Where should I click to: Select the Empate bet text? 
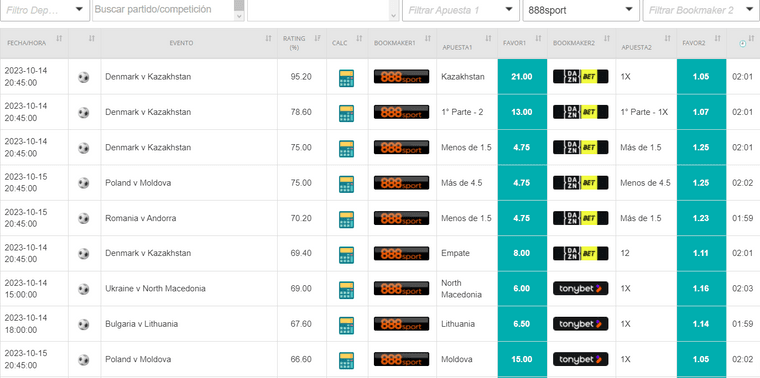pyautogui.click(x=455, y=253)
